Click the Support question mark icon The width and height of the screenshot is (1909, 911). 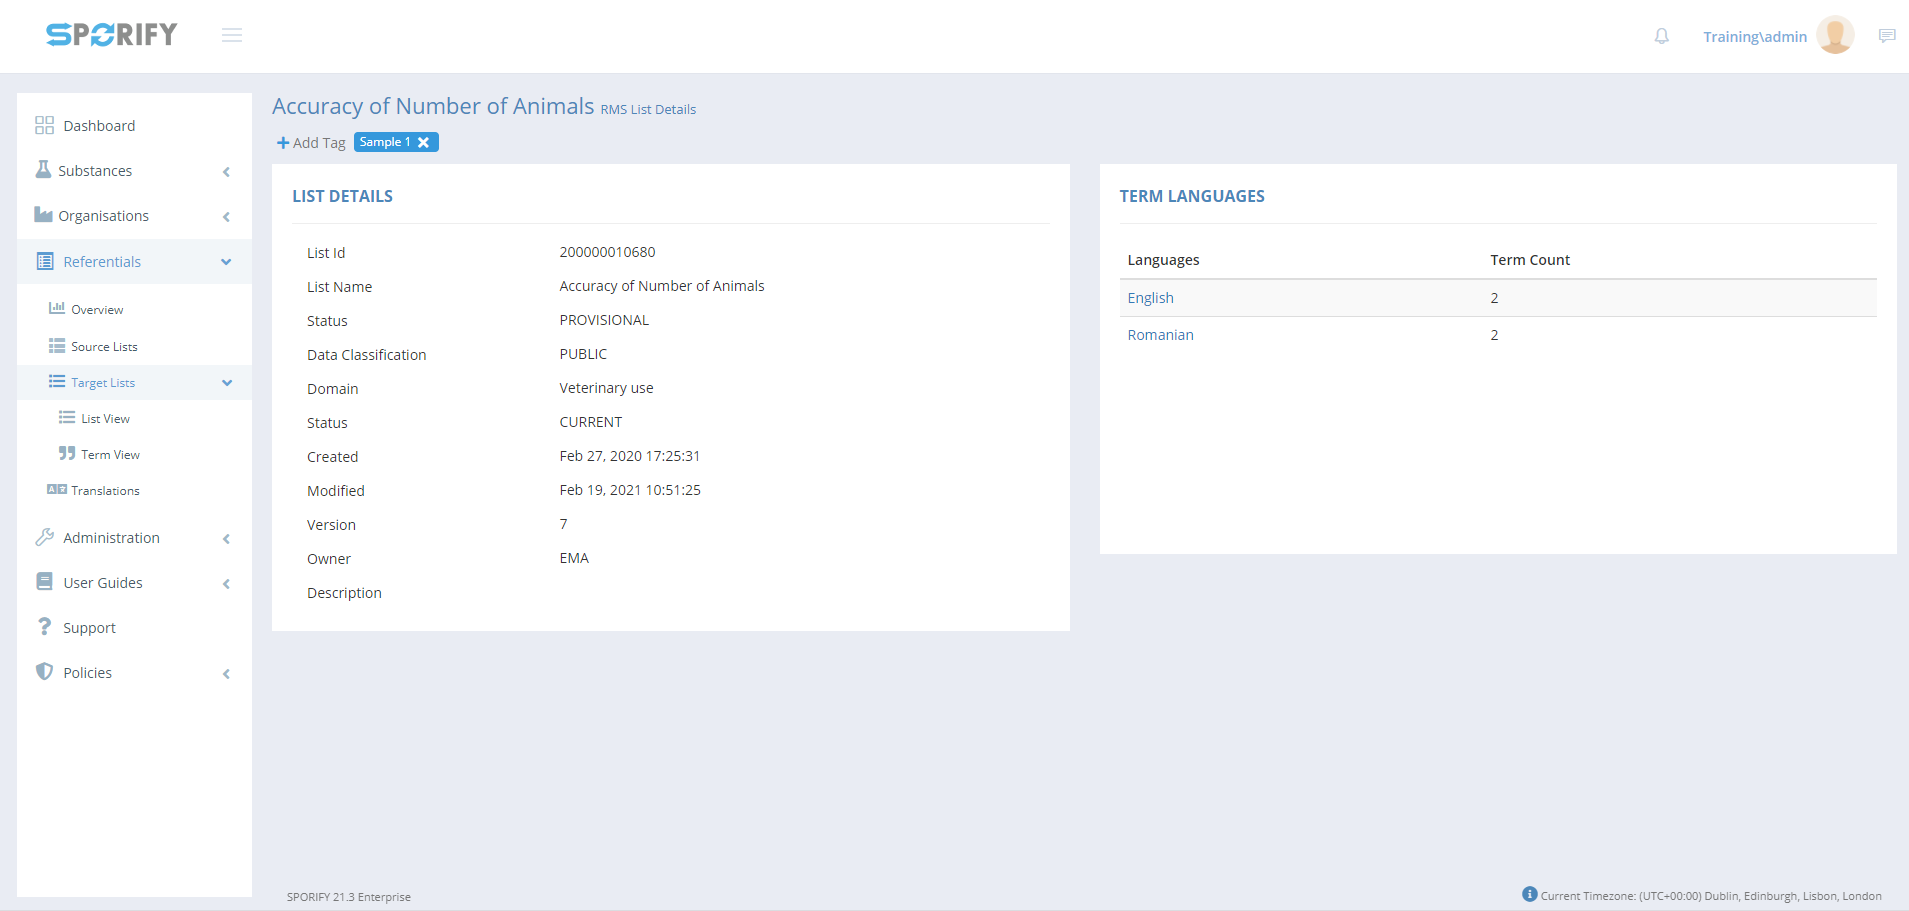point(44,627)
